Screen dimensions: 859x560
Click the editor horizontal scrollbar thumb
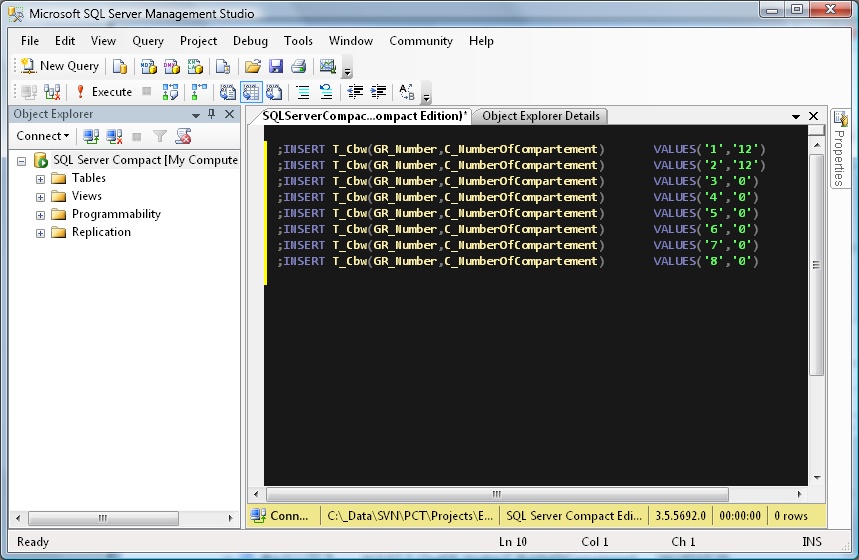(497, 494)
